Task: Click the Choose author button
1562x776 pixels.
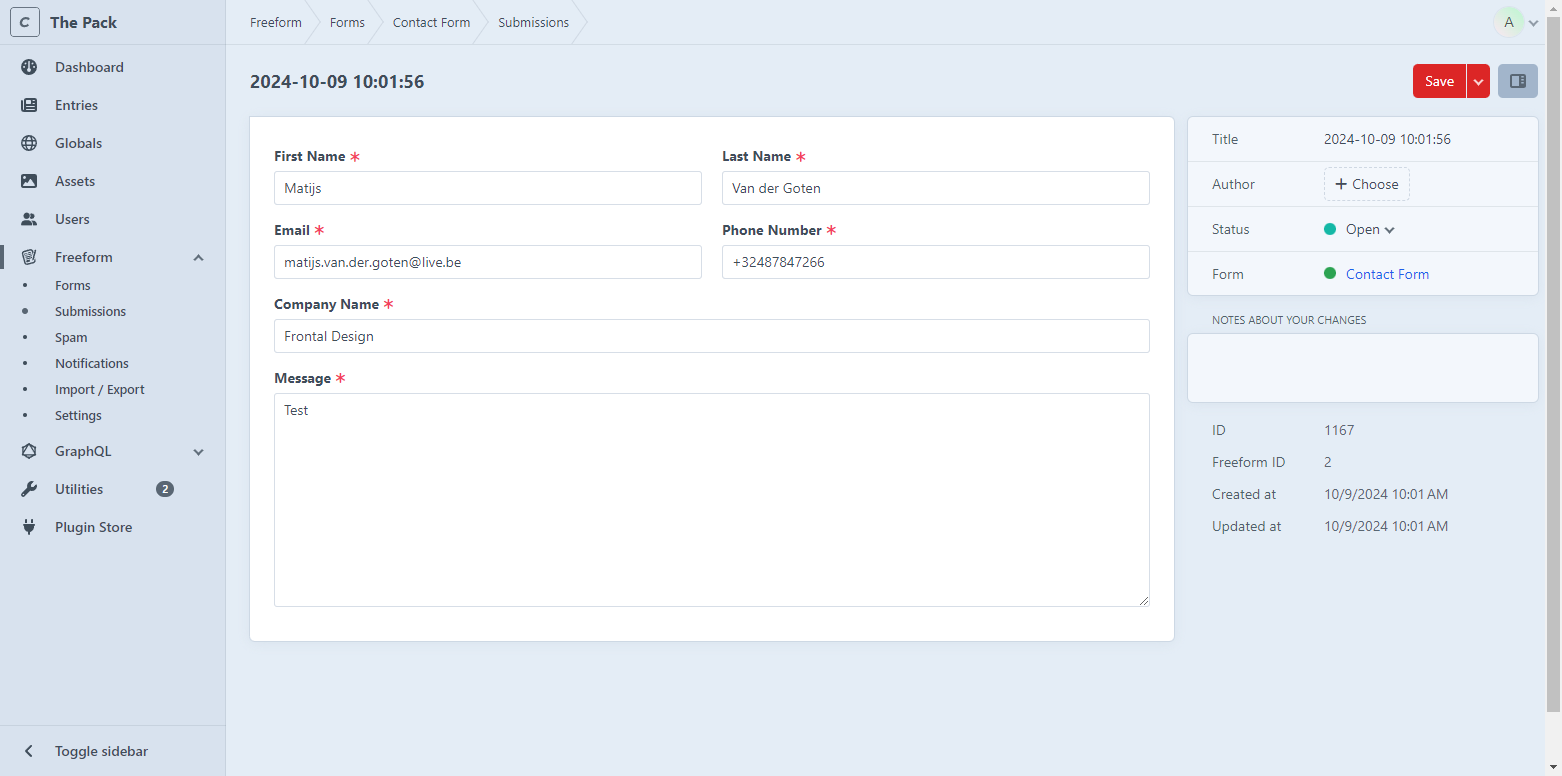Action: click(1366, 184)
